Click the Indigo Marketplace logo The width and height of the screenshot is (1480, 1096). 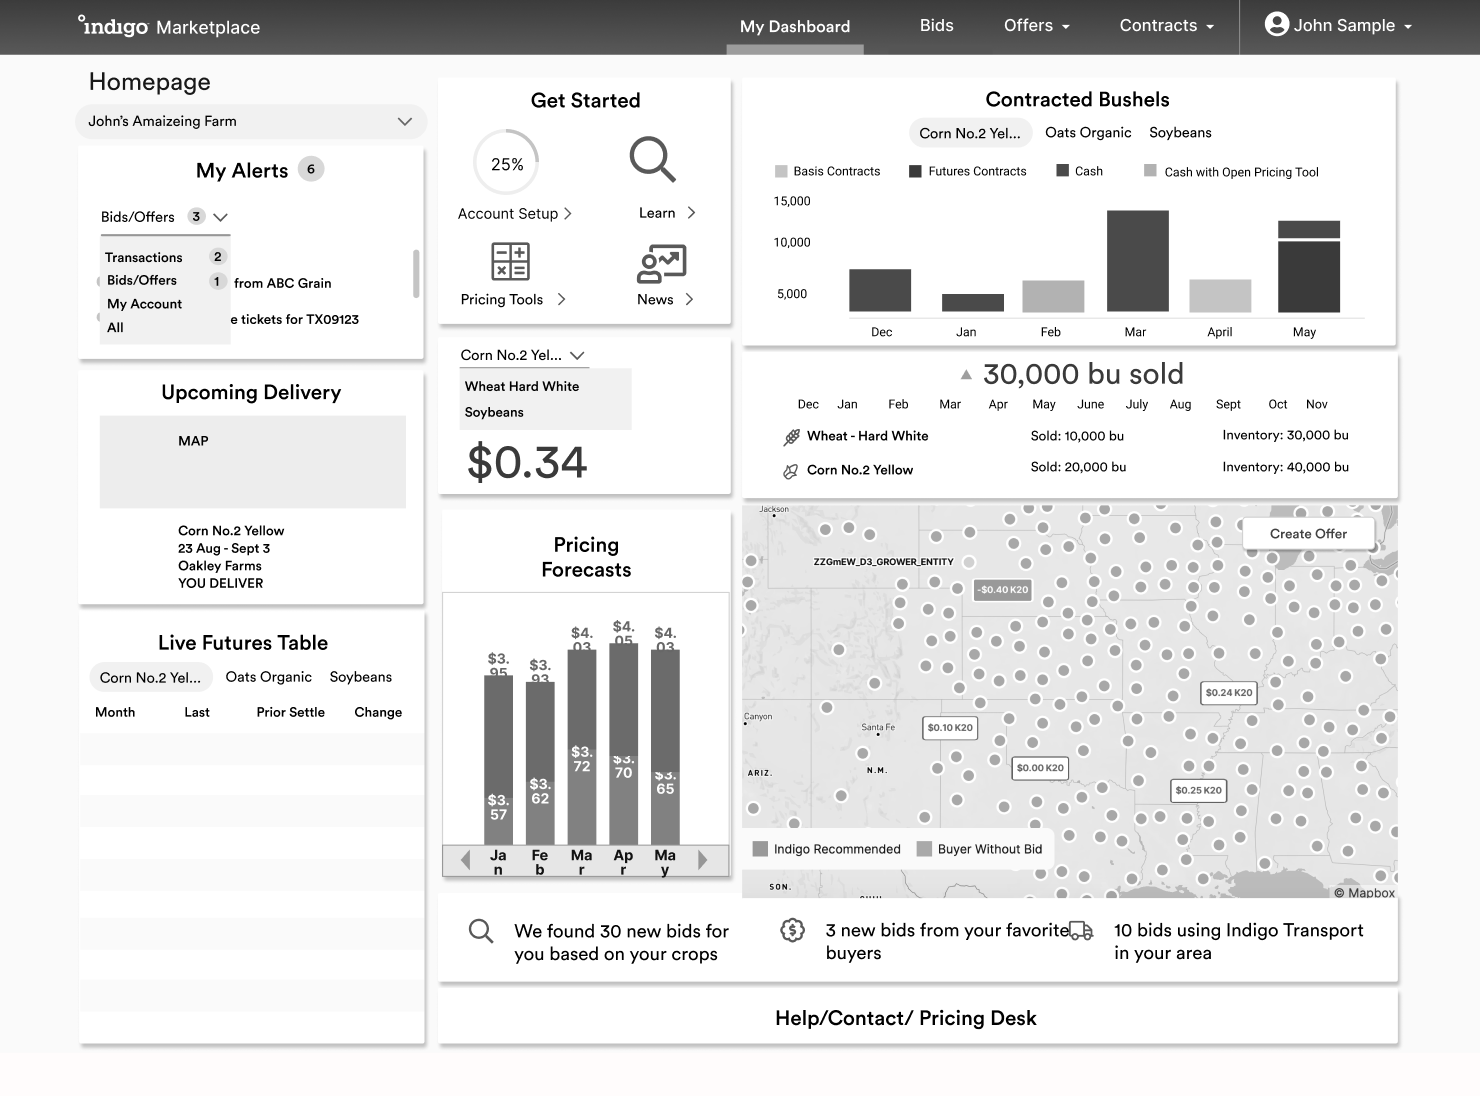[169, 26]
